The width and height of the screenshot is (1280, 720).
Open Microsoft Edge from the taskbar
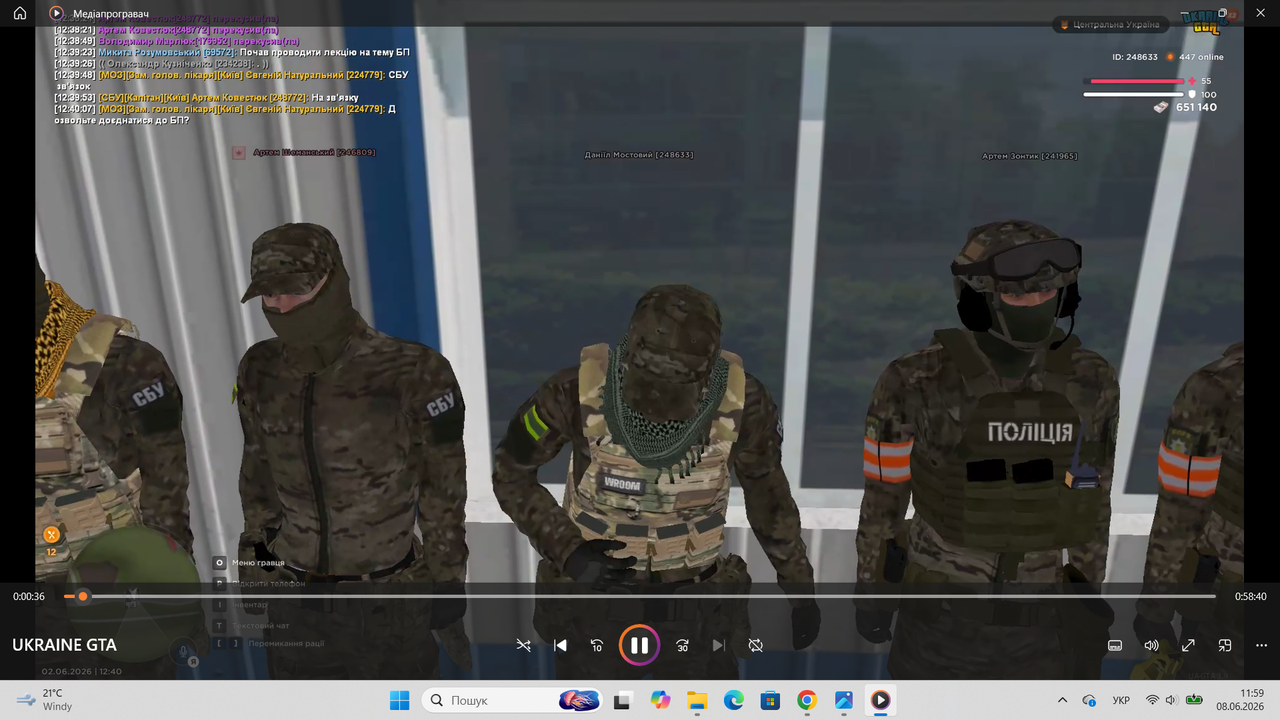733,700
